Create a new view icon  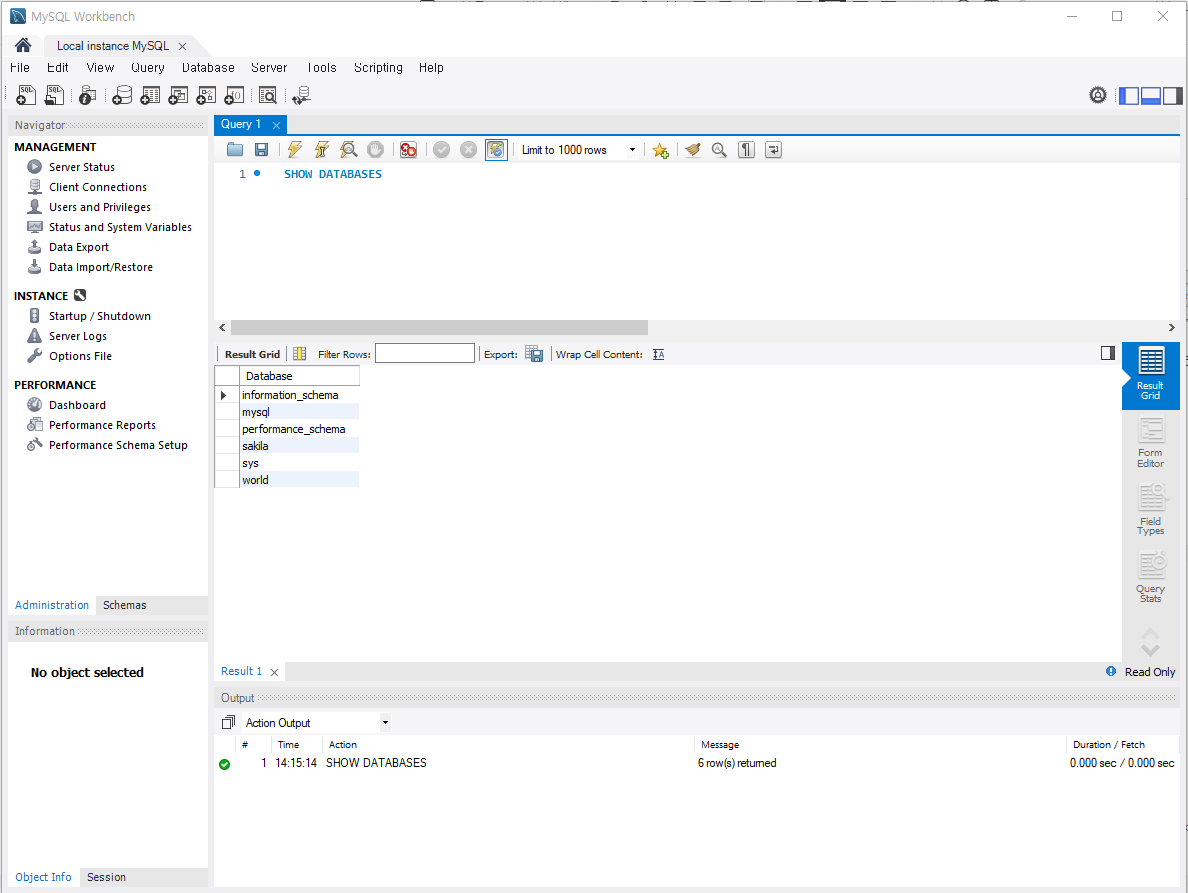[178, 95]
